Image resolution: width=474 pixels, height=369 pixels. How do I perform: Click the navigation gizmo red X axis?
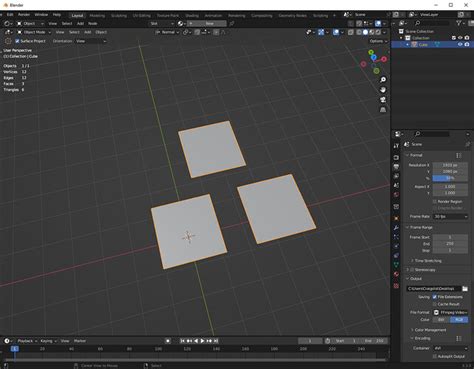click(384, 59)
